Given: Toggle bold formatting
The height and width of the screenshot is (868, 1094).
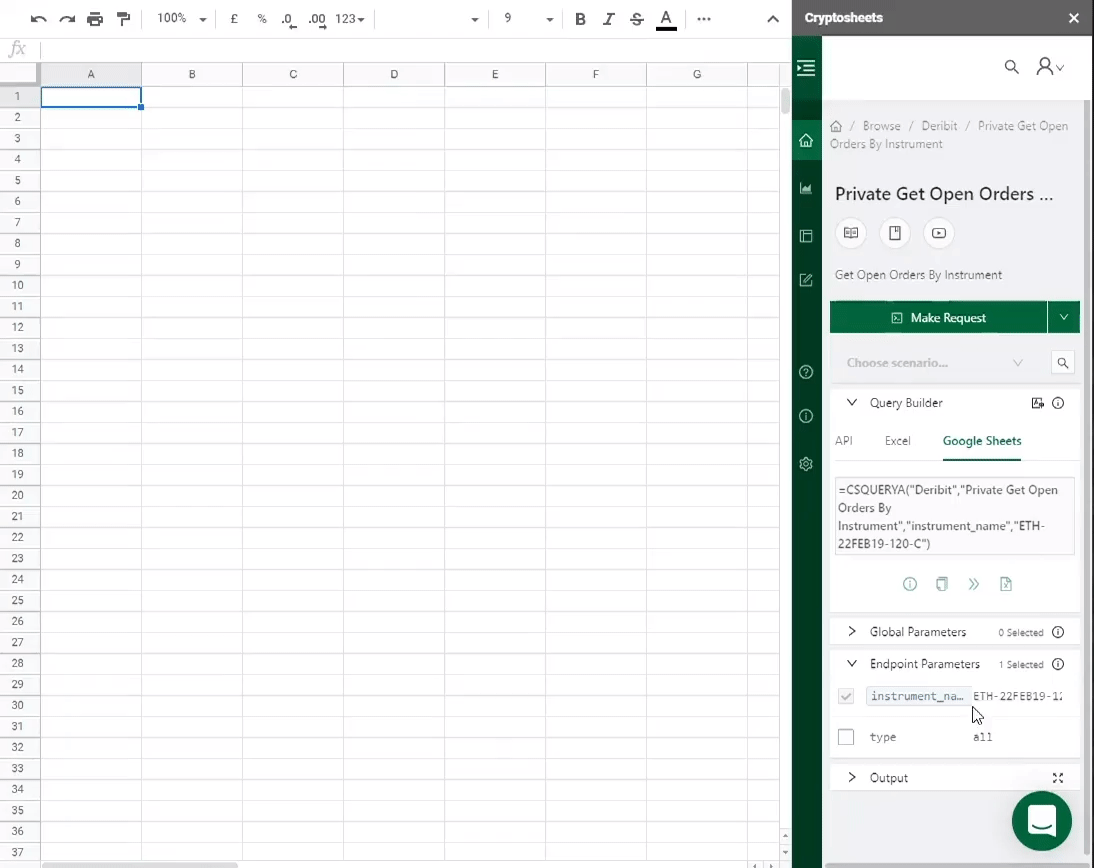Looking at the screenshot, I should pos(580,19).
